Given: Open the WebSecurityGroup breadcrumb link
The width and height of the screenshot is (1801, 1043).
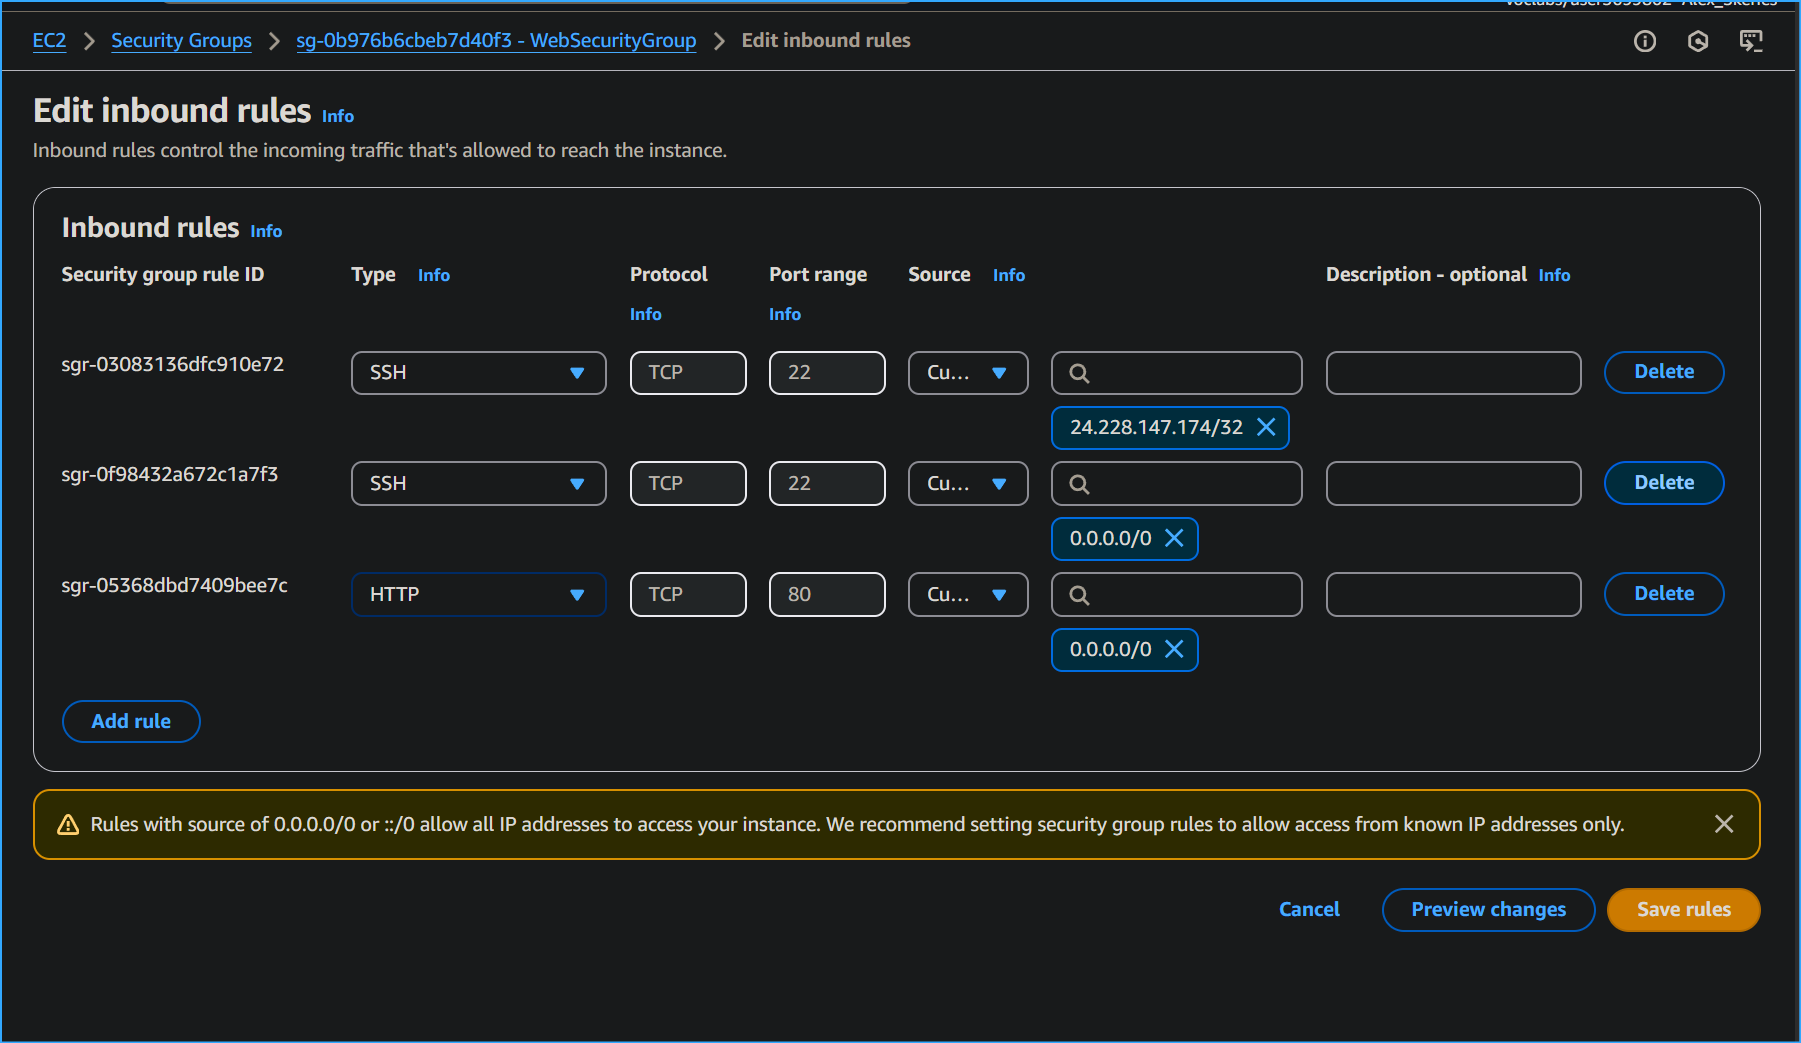Looking at the screenshot, I should tap(495, 41).
